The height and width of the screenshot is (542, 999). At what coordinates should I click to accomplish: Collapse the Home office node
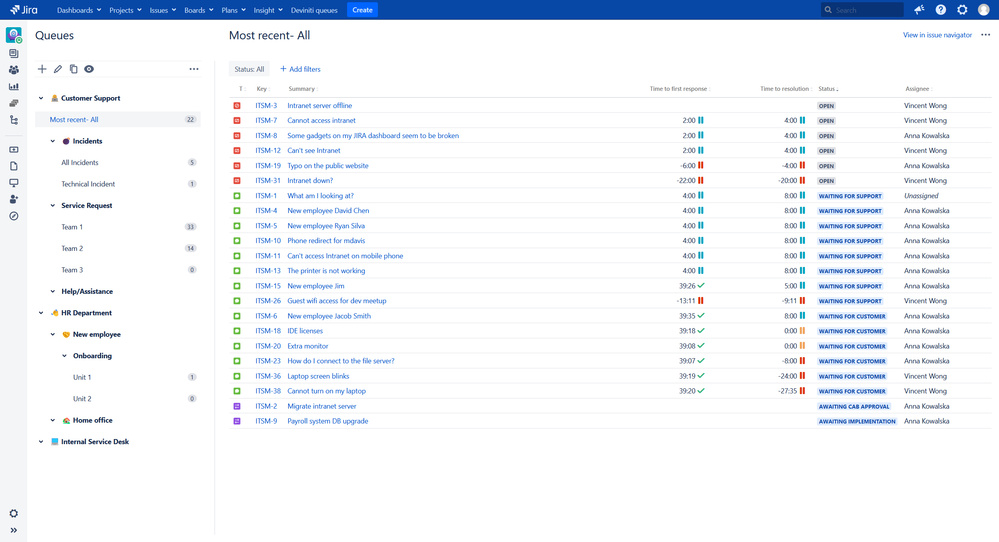click(x=53, y=420)
